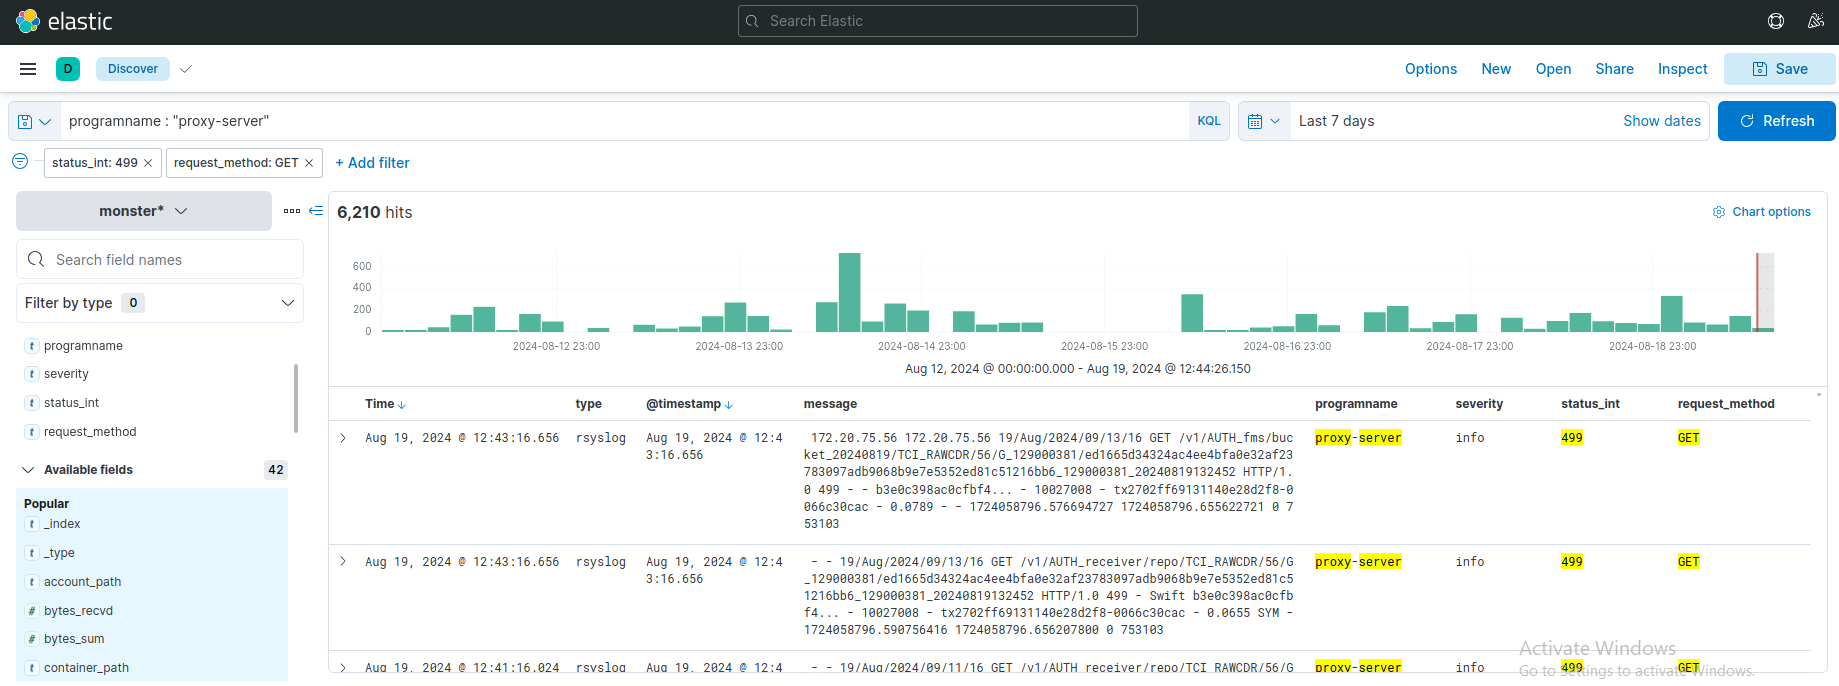Viewport: 1839px width, 686px height.
Task: Open the saved query menu icon
Action: tap(34, 121)
